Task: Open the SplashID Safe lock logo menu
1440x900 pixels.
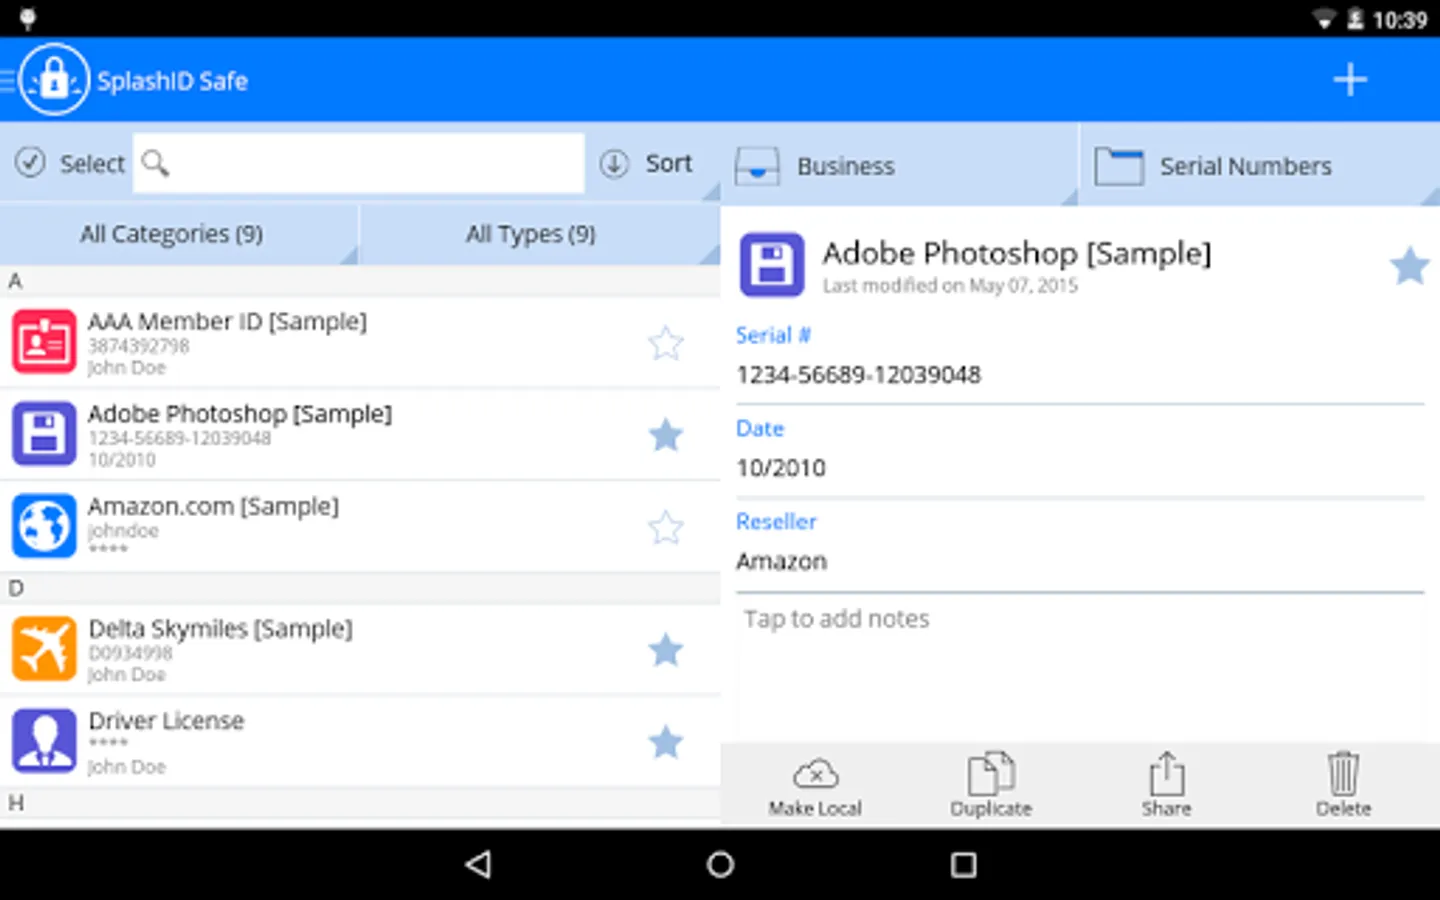Action: click(54, 80)
